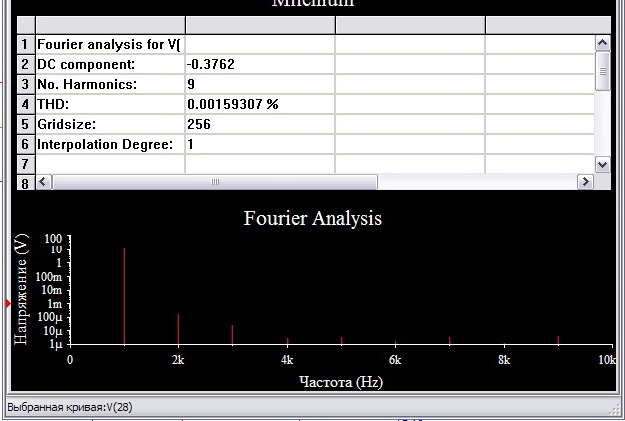Click the window resize grip in status bar
This screenshot has width=625, height=421.
617,410
